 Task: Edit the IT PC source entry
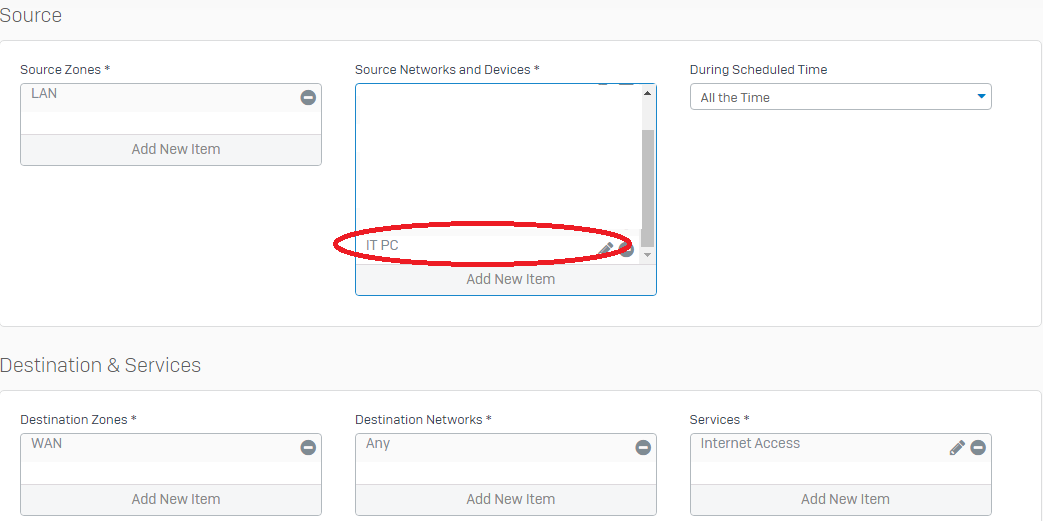(606, 249)
